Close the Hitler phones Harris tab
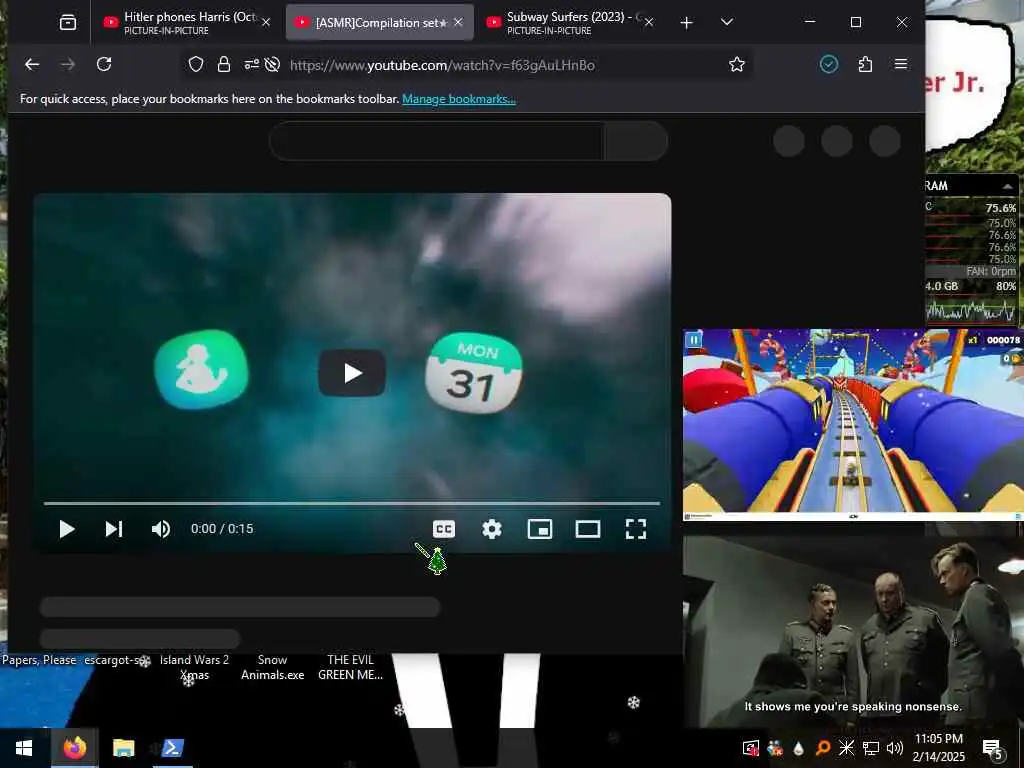Screen dimensions: 1024x768 click(266, 23)
